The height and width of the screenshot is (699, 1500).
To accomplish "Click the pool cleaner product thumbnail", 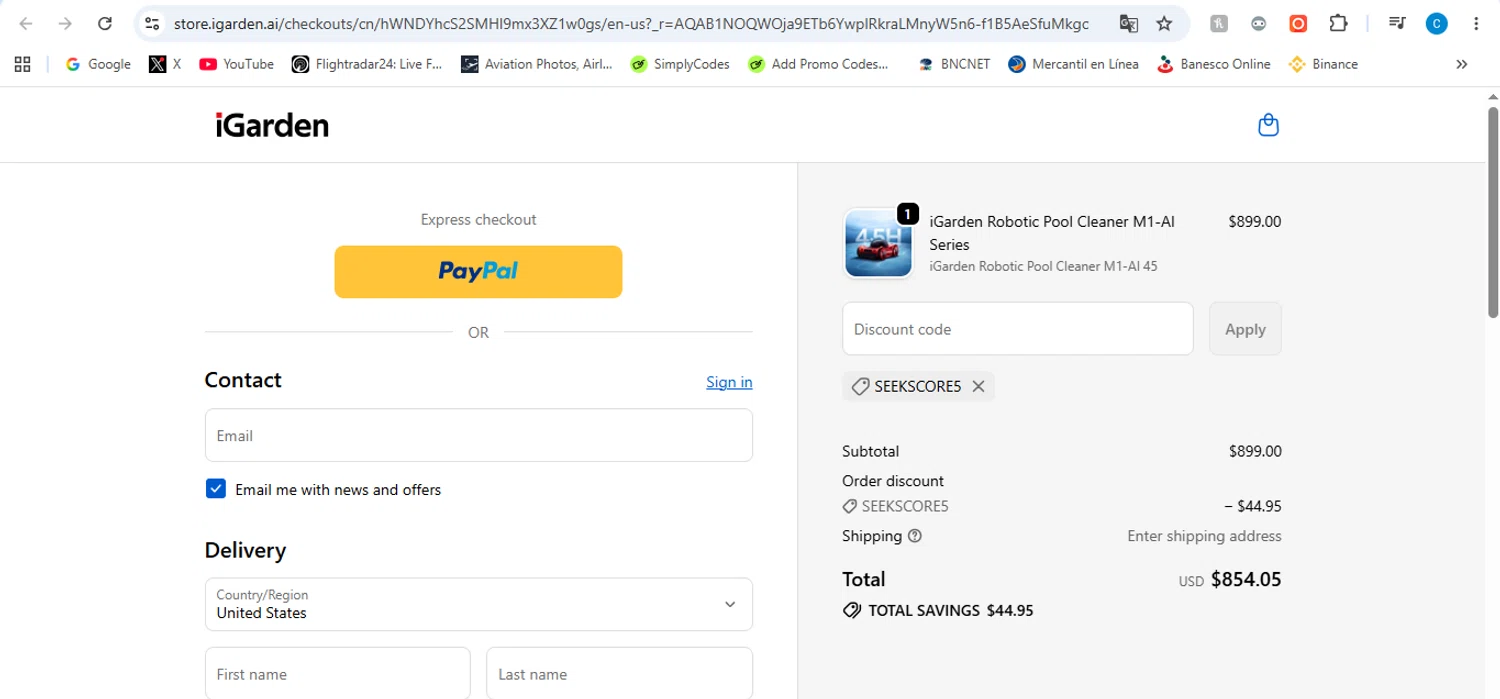I will click(x=878, y=243).
